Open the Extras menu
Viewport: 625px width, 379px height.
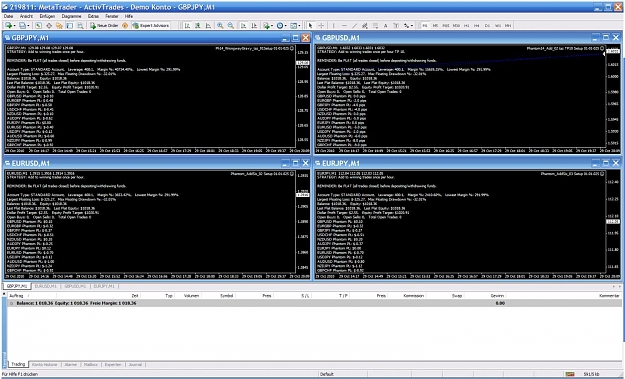pos(93,16)
